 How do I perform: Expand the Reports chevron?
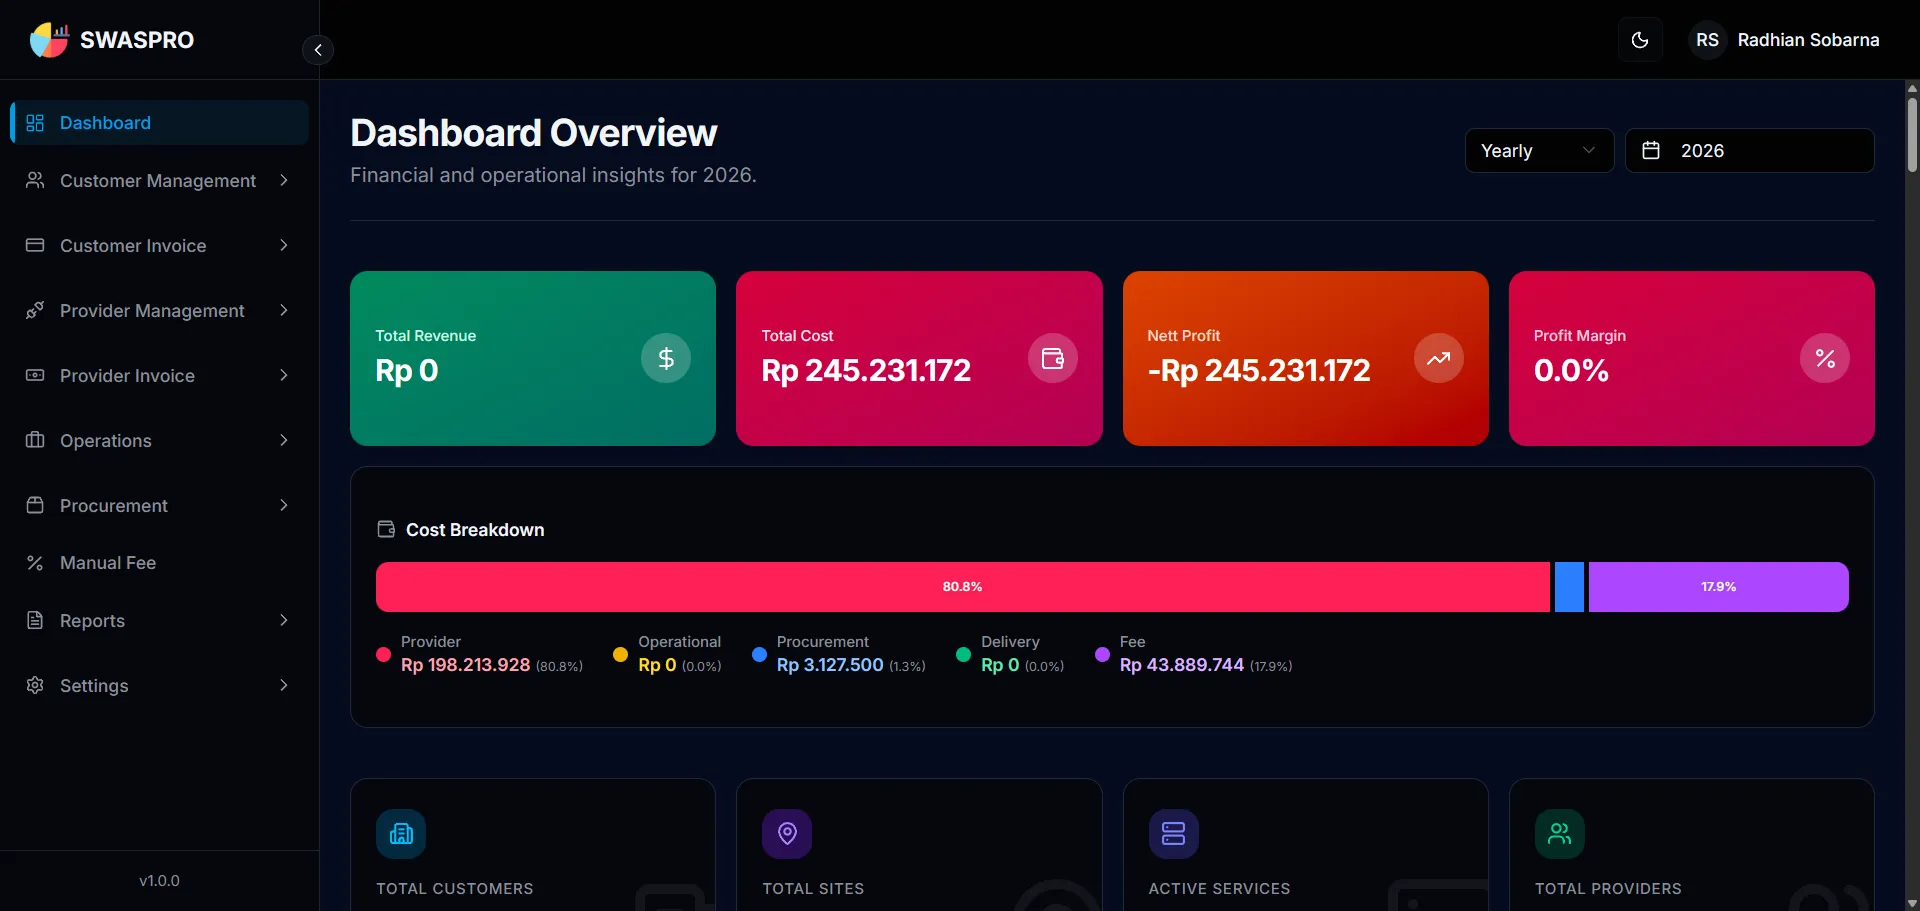coord(284,620)
